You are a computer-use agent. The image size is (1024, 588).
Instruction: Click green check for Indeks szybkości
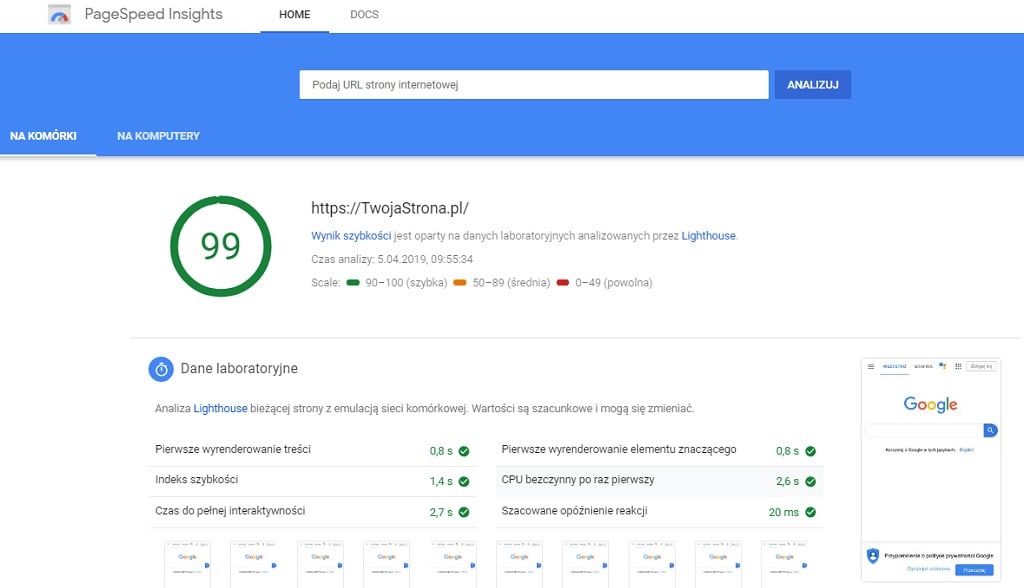pyautogui.click(x=464, y=482)
